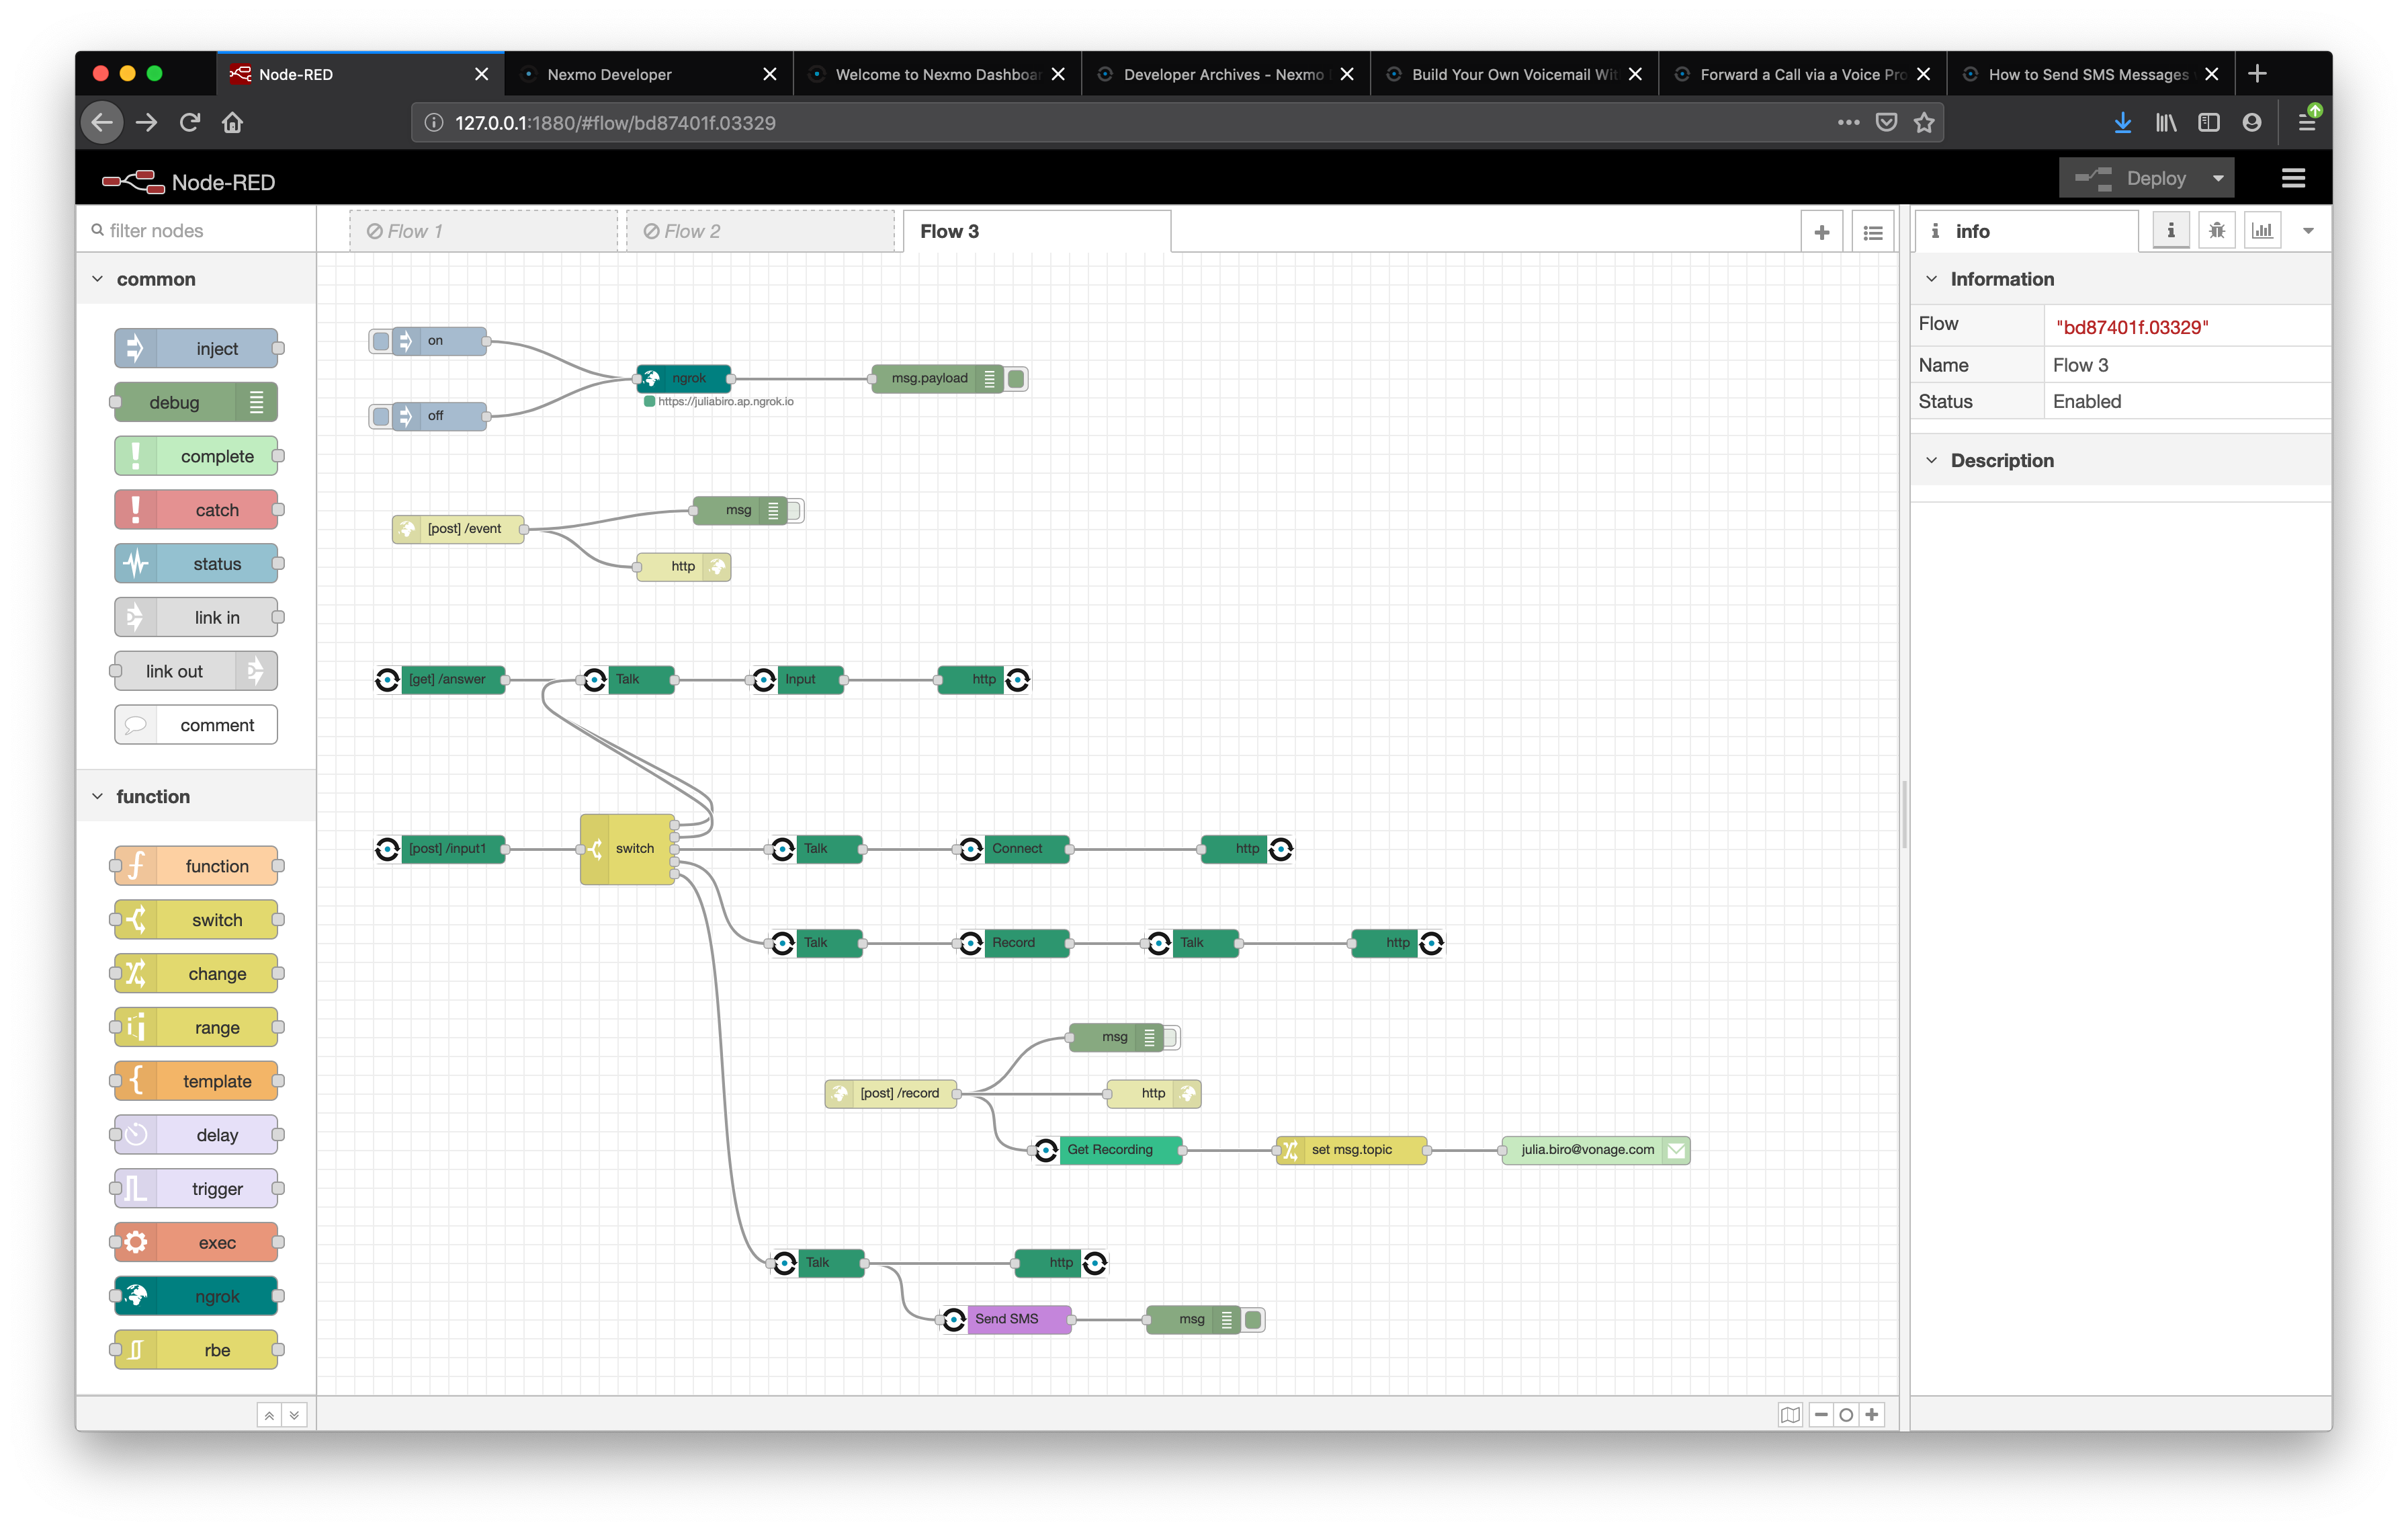Viewport: 2408px width, 1531px height.
Task: Select the change node in the palette
Action: [x=196, y=974]
